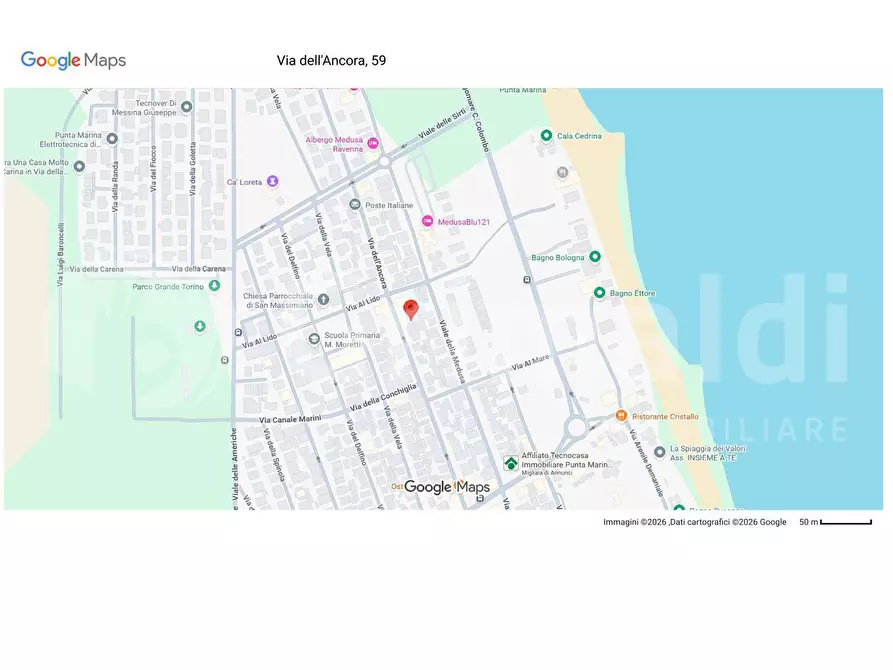This screenshot has height=670, width=893.
Task: Click the Parco Grande Torino park pin
Action: coord(214,287)
